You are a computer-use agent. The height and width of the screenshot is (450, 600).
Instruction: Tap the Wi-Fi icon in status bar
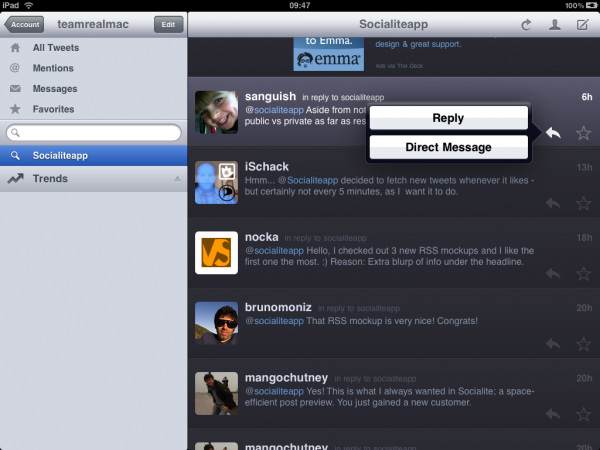tap(28, 5)
